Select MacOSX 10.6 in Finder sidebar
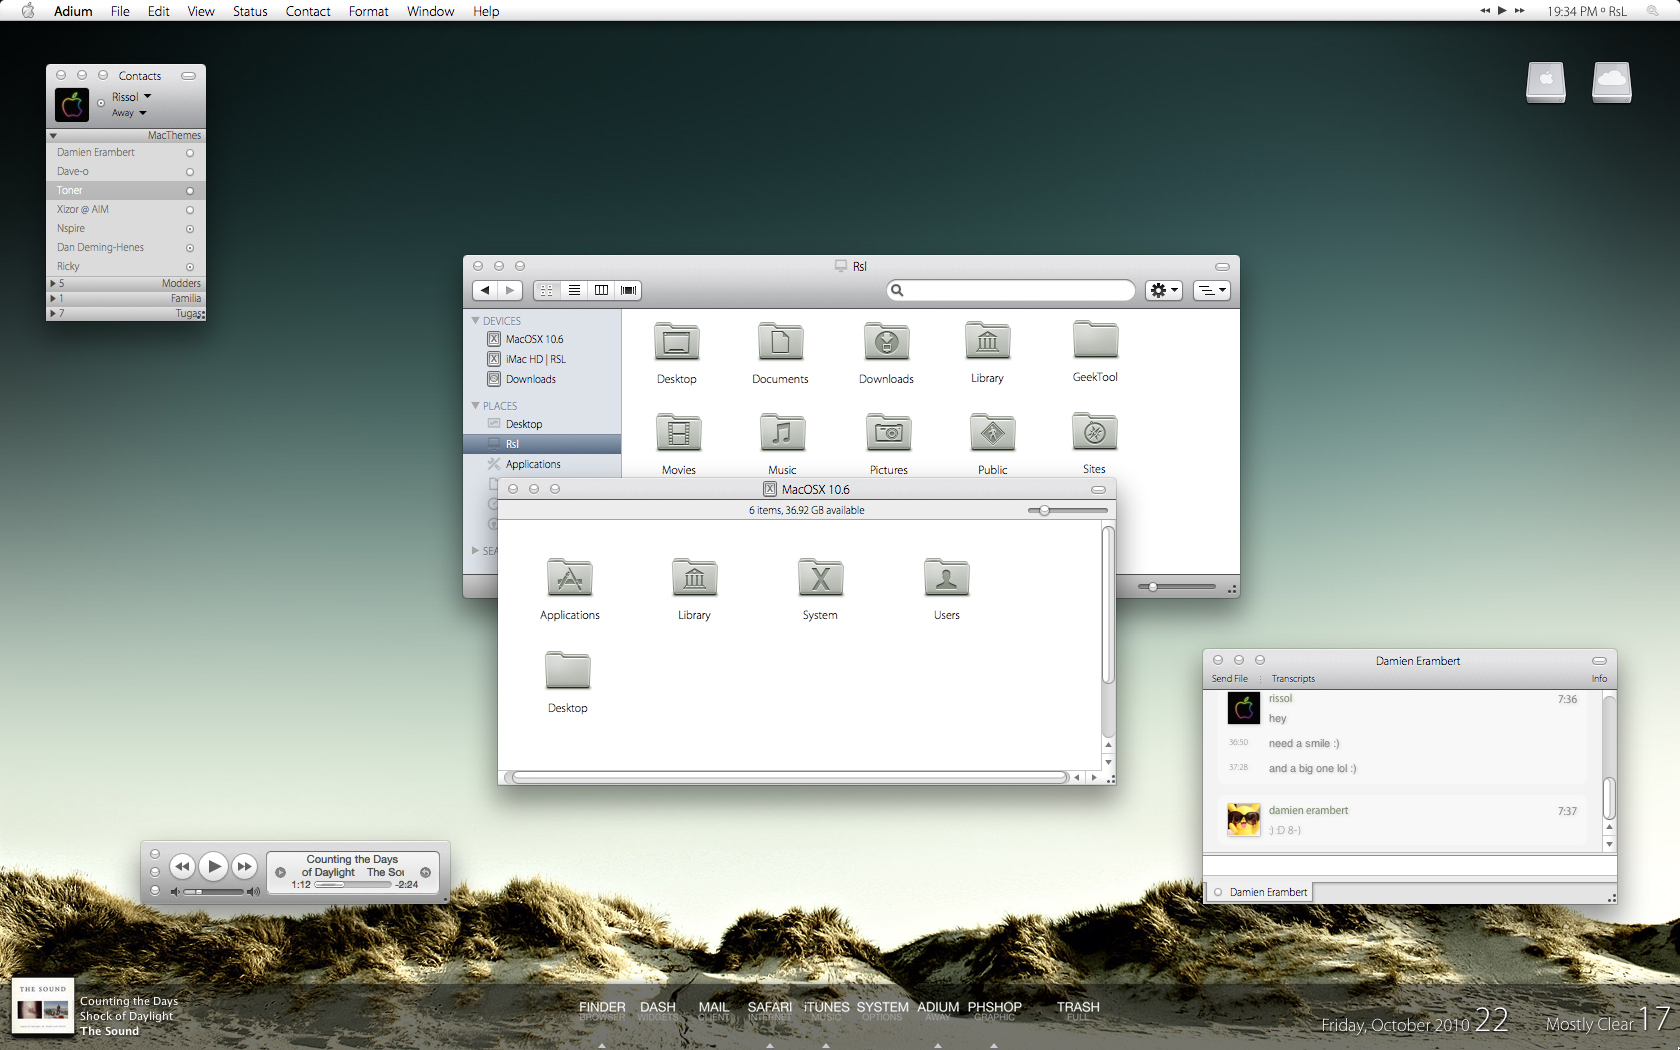1680x1050 pixels. (x=542, y=339)
